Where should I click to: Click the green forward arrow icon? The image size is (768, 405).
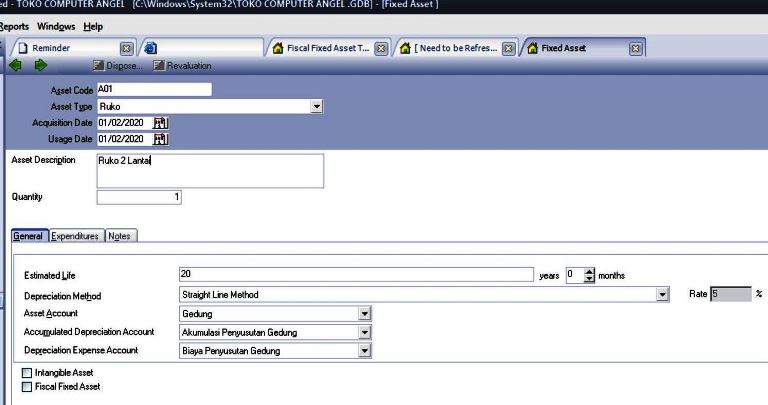40,66
